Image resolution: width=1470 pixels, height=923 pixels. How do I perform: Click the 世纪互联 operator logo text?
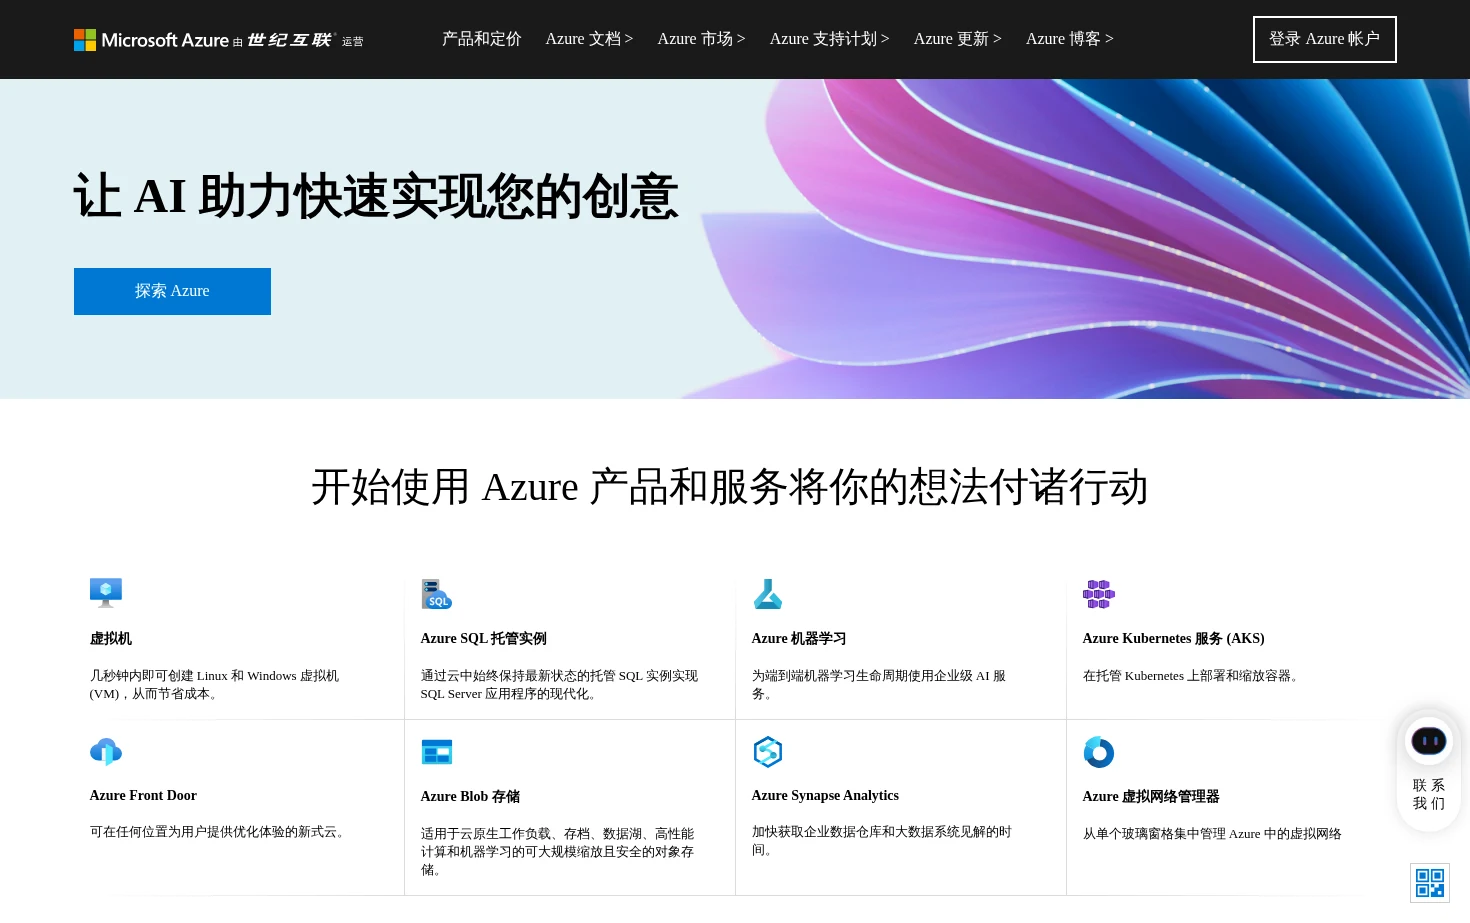pos(289,40)
